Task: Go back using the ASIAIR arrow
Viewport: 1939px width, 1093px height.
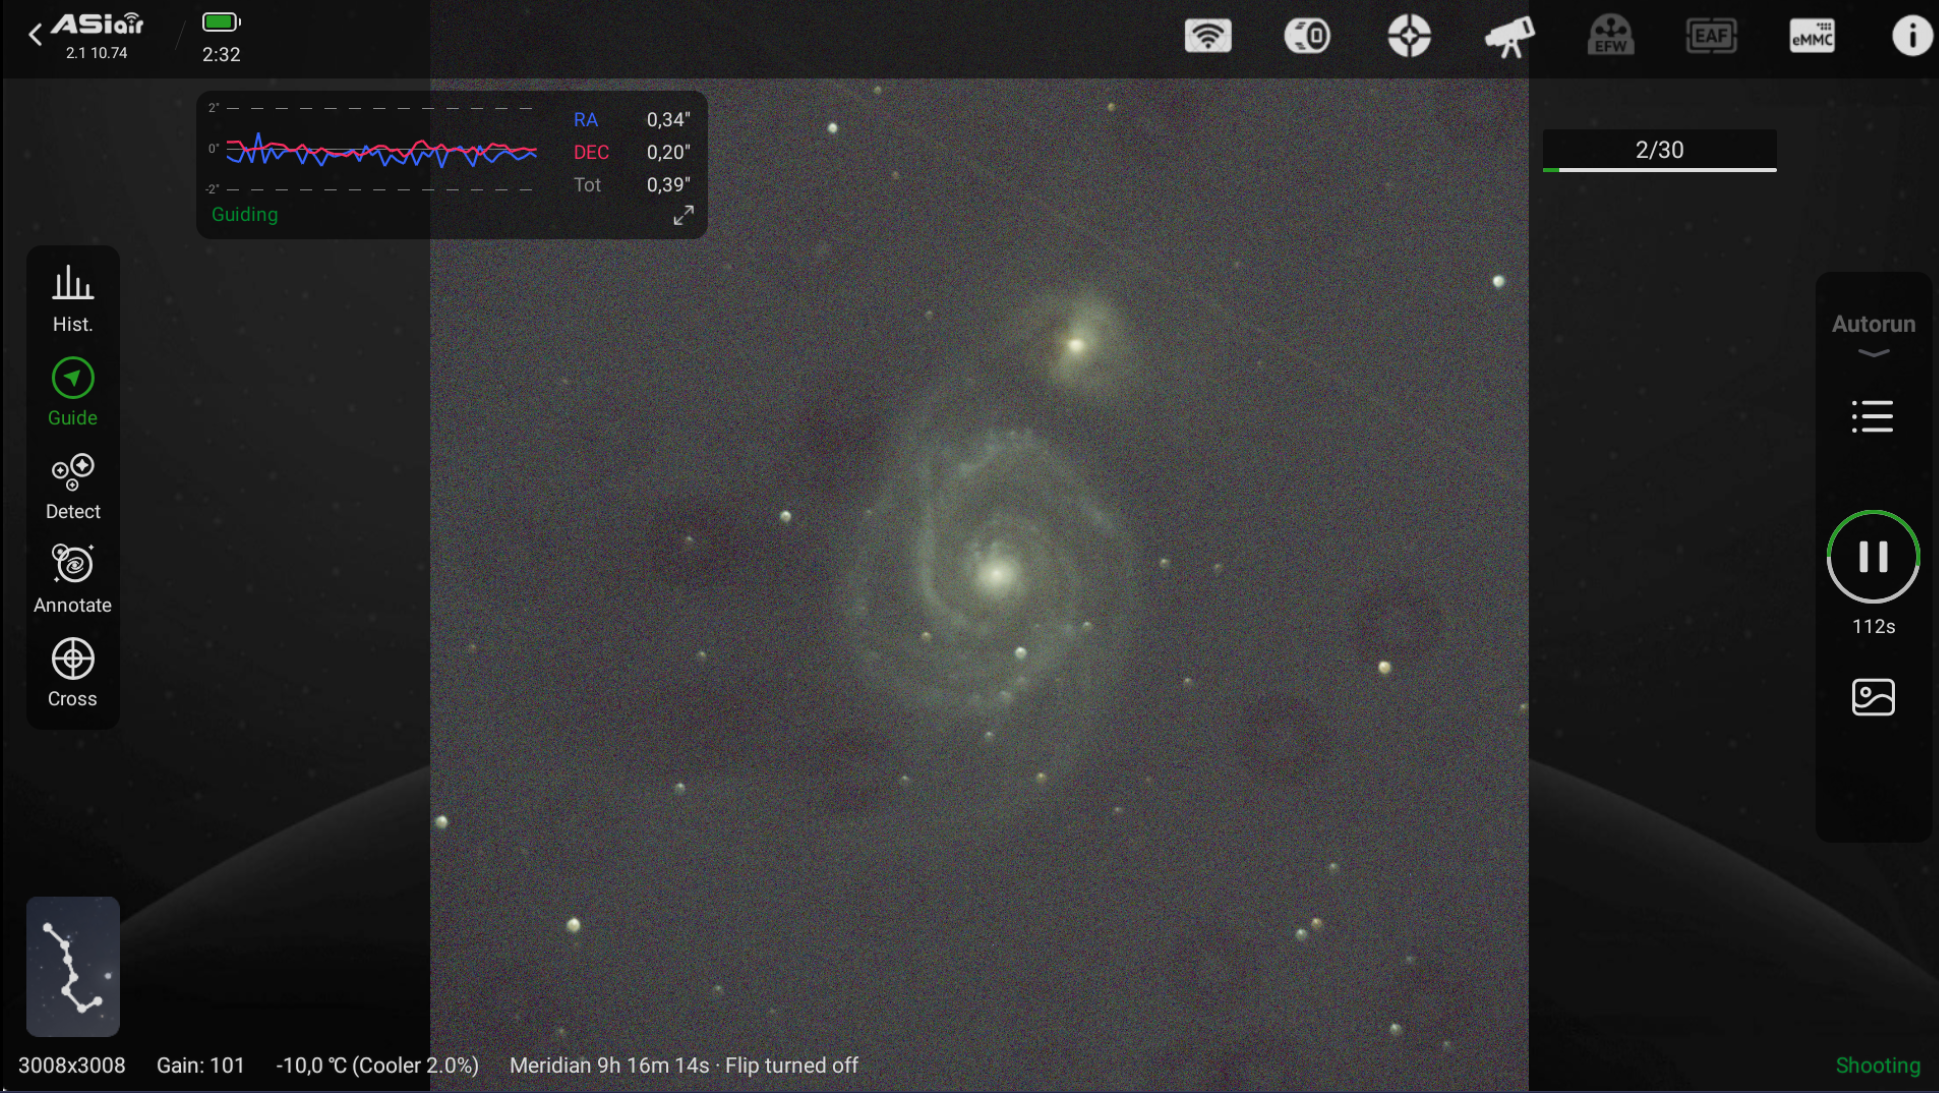Action: pos(36,35)
